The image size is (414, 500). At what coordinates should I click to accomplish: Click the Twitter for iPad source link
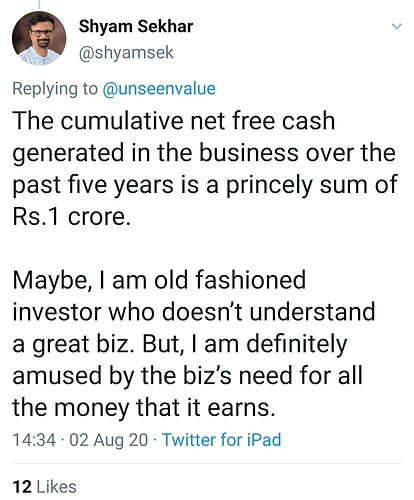click(x=222, y=440)
